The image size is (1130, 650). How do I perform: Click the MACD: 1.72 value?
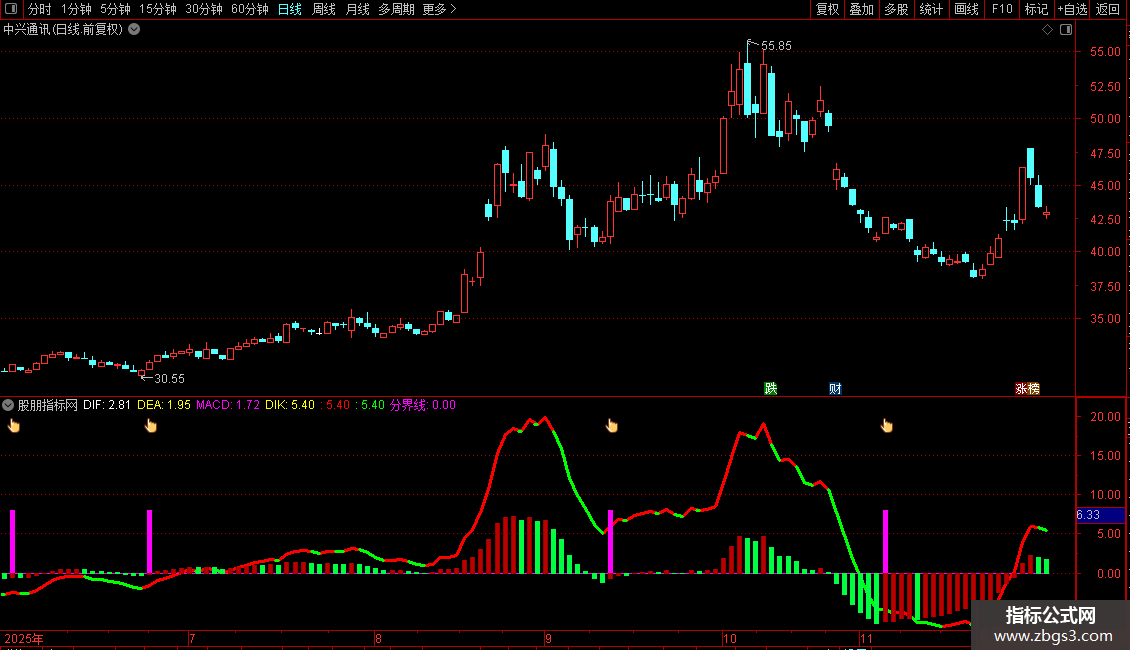pyautogui.click(x=228, y=405)
